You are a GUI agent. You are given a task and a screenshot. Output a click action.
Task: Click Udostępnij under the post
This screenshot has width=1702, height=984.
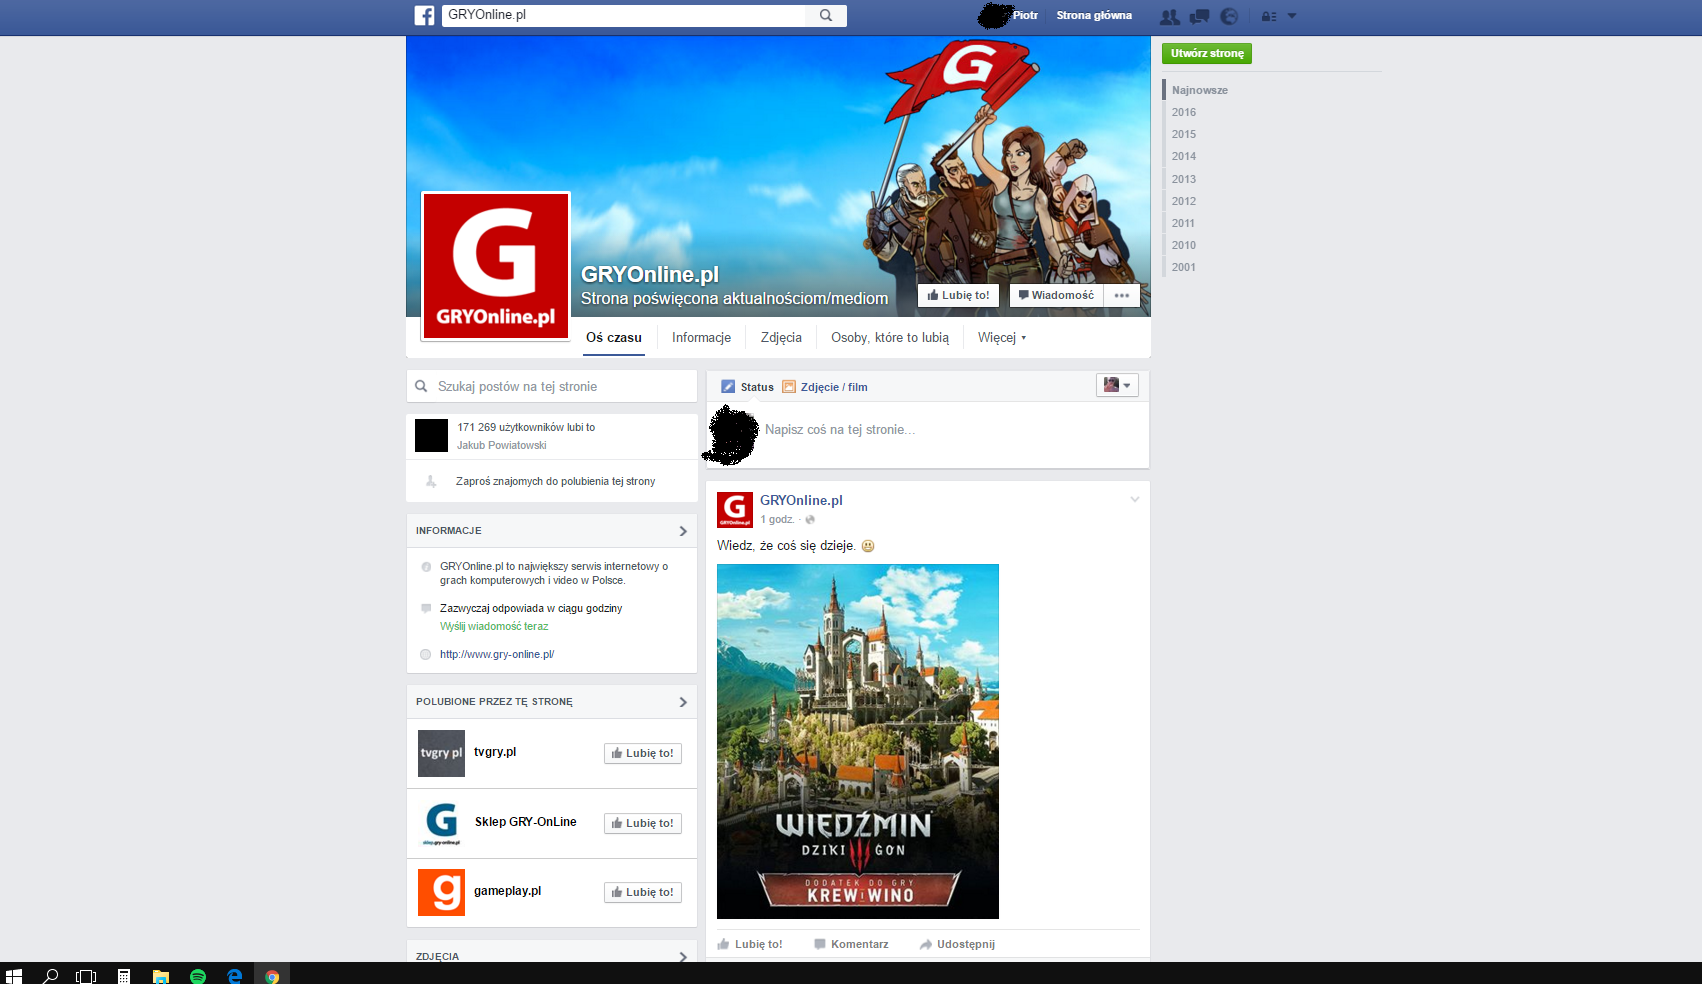[x=957, y=944]
